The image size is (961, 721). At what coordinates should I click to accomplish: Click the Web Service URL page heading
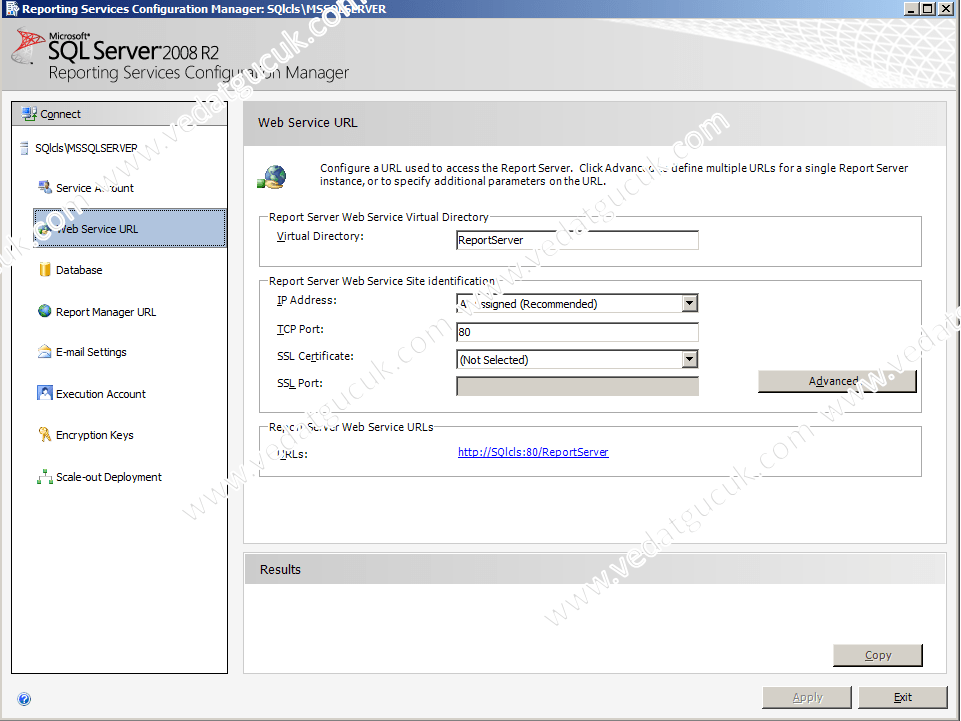(x=308, y=123)
